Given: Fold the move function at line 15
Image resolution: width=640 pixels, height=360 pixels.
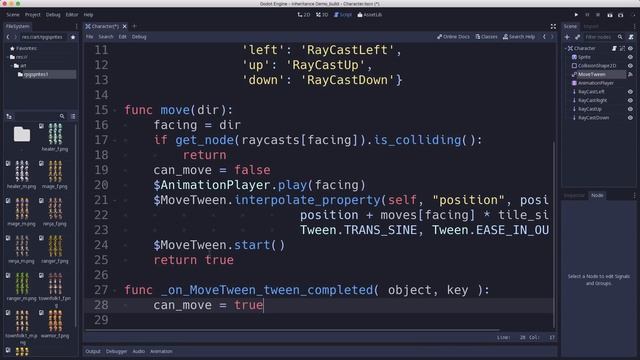Looking at the screenshot, I should (x=115, y=110).
